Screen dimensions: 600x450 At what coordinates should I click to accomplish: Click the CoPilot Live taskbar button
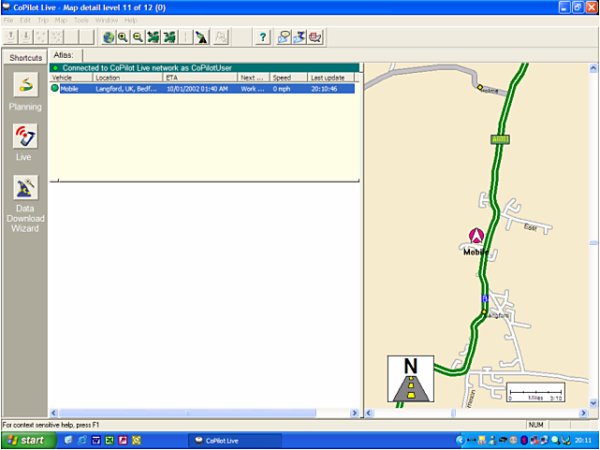coord(235,441)
